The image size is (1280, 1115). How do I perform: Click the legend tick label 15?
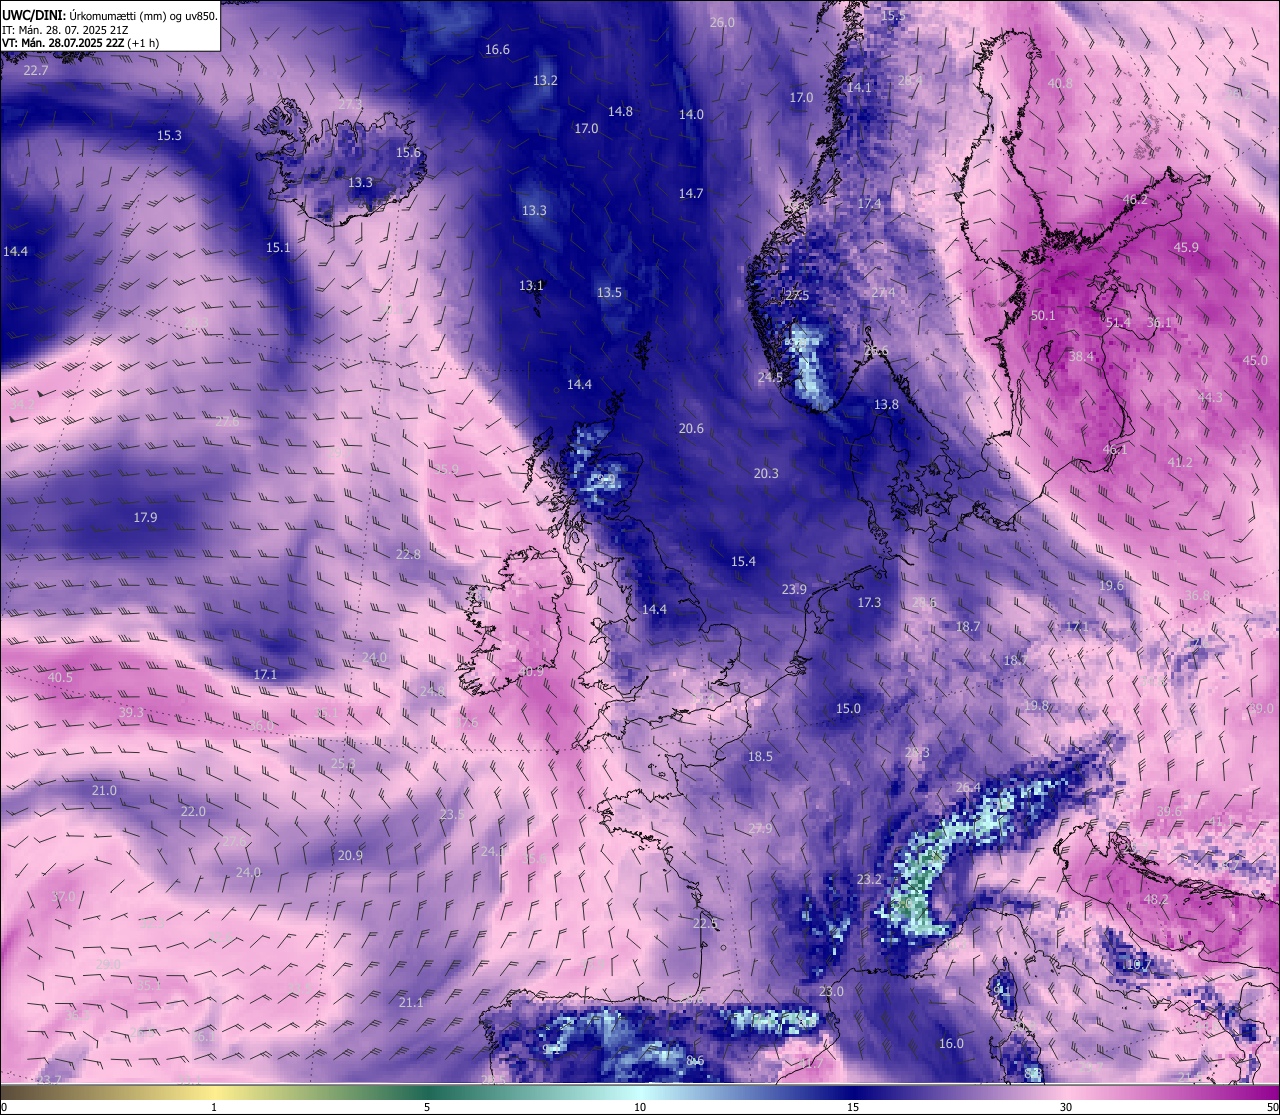pos(853,1107)
